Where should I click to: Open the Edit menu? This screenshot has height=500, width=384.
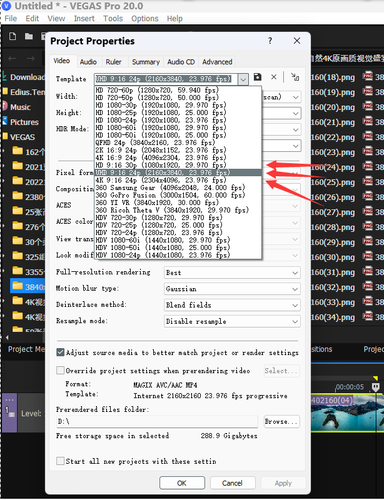32,18
